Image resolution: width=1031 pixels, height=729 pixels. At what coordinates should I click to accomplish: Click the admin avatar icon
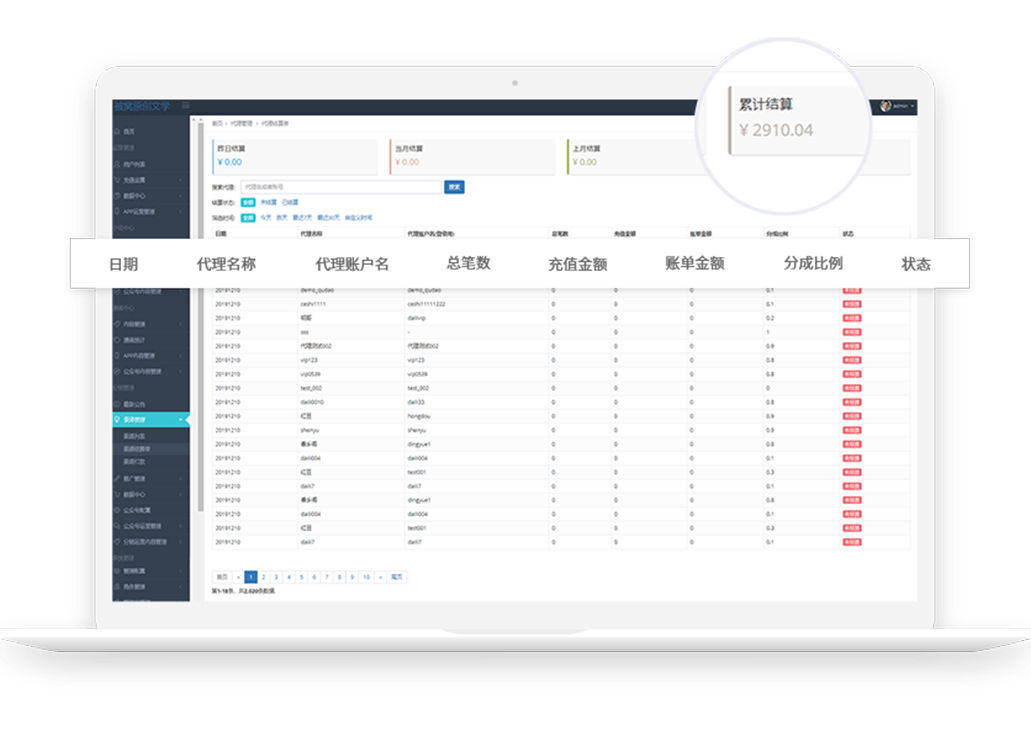click(x=886, y=105)
